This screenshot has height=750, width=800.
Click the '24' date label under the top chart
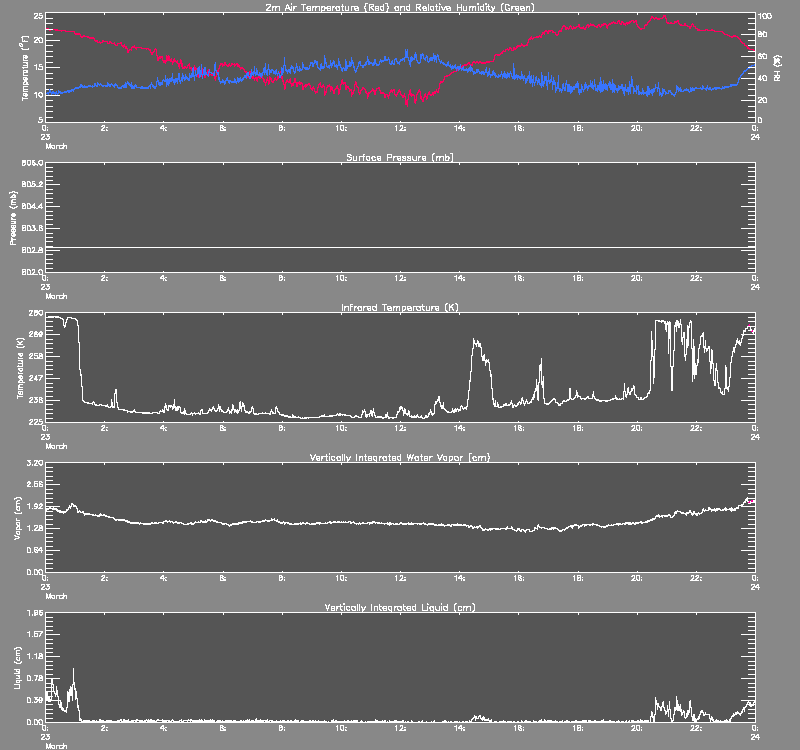pos(755,137)
